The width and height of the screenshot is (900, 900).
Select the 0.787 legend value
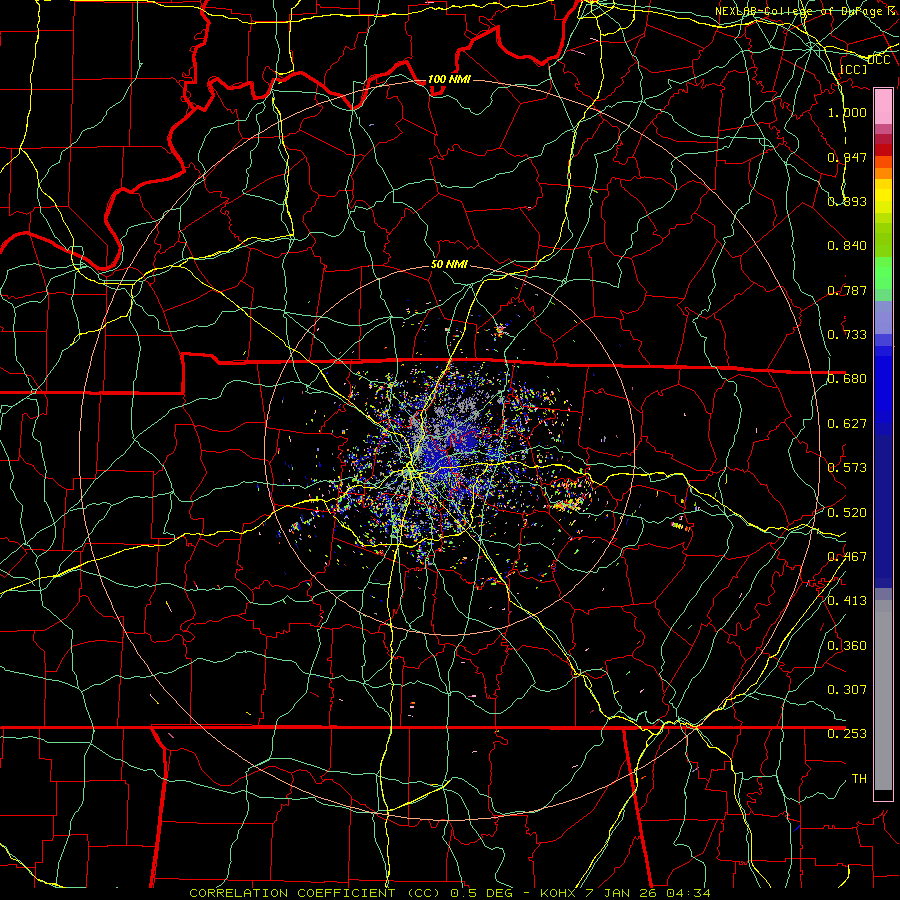tap(847, 290)
